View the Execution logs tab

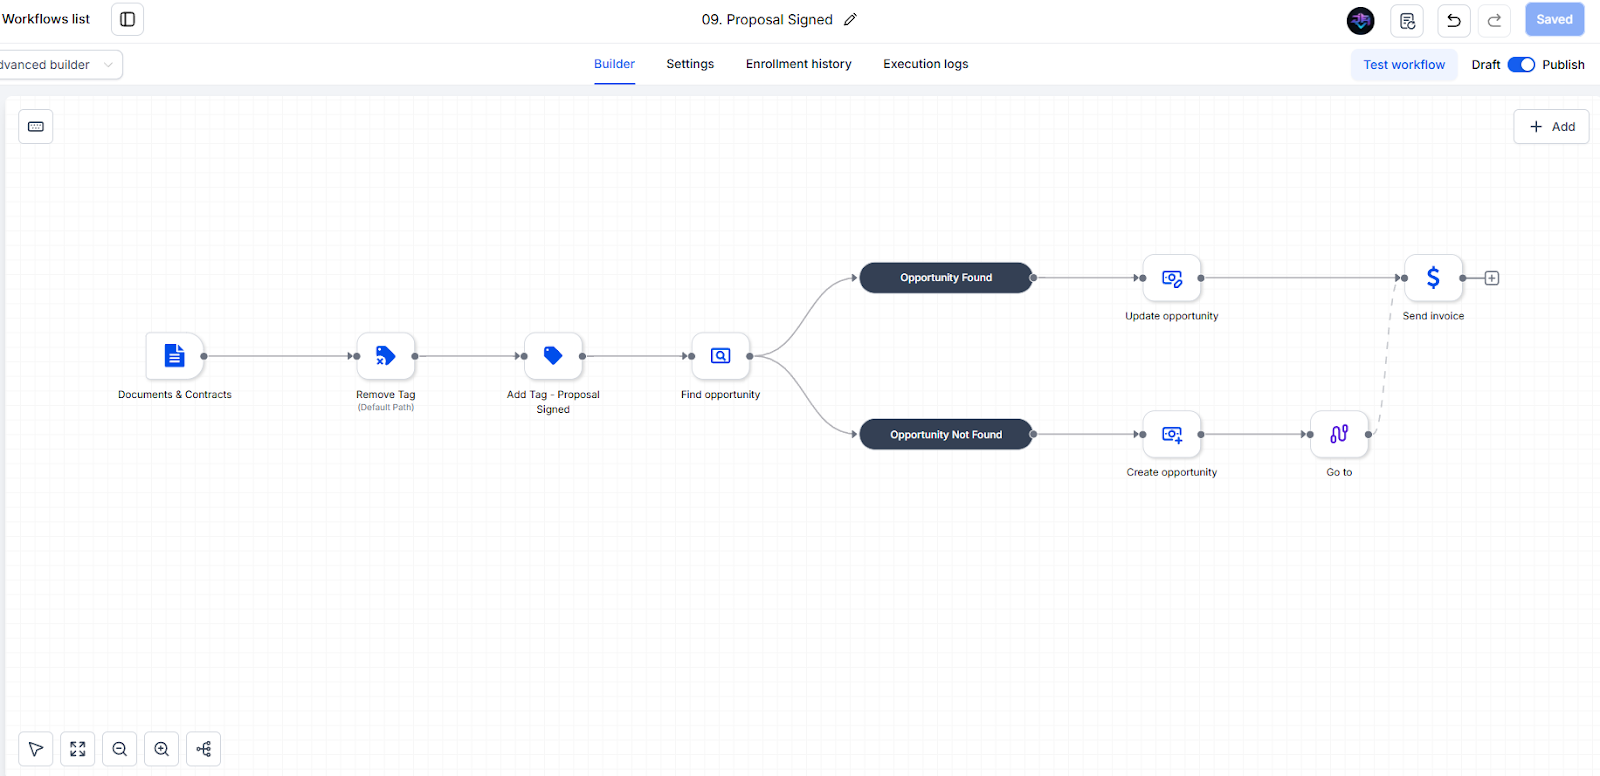point(926,64)
